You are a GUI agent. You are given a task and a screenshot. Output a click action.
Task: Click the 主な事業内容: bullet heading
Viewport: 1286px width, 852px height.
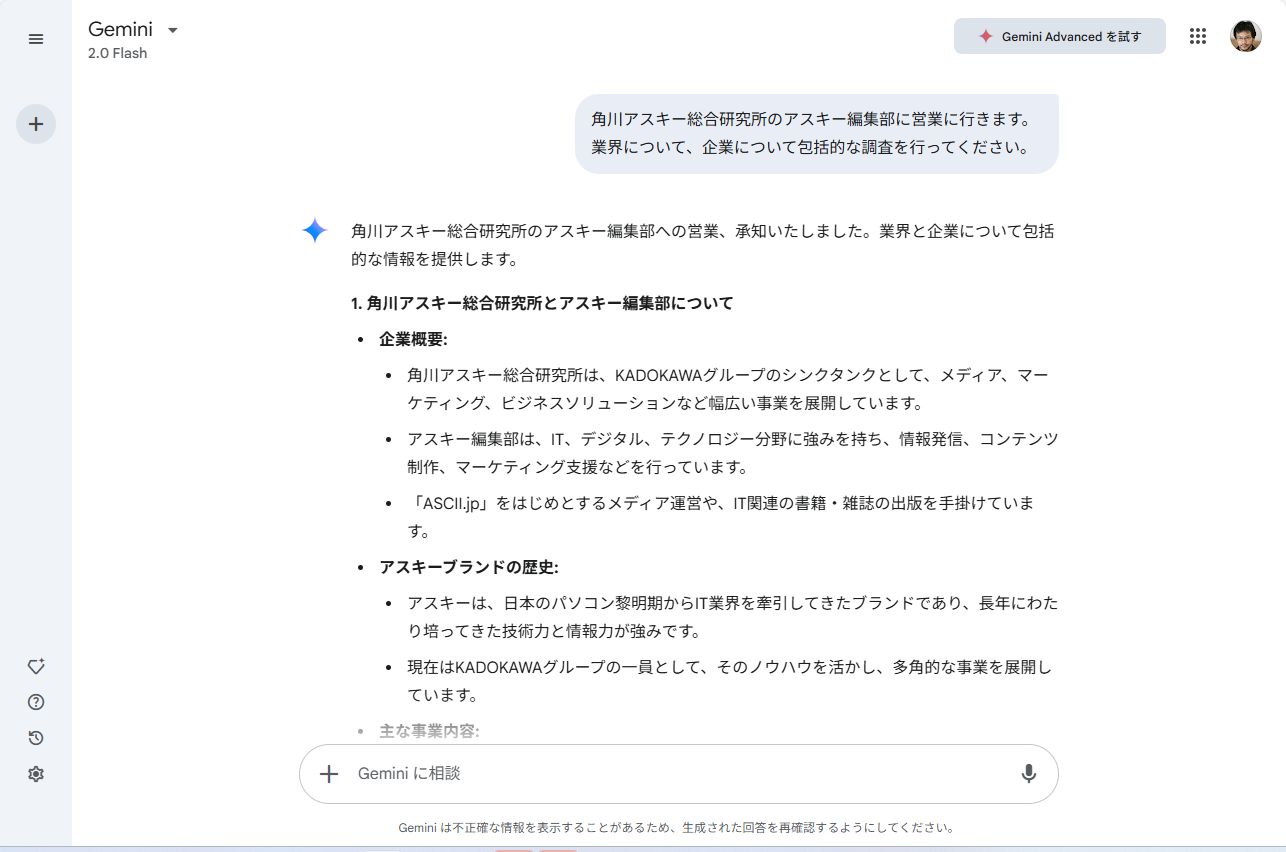[x=429, y=731]
